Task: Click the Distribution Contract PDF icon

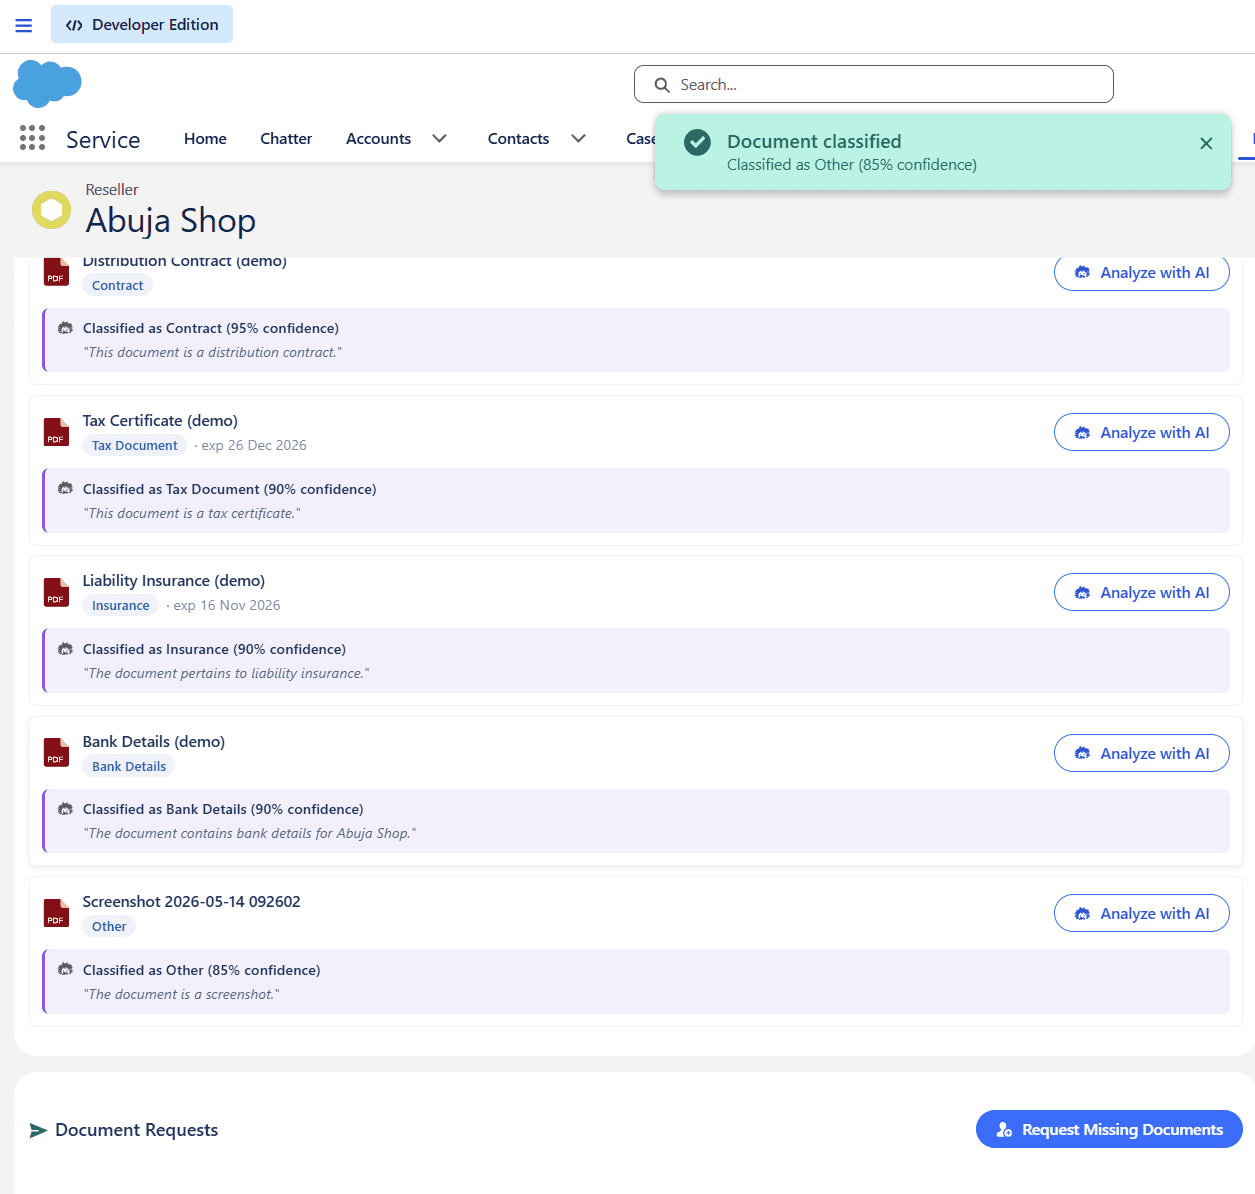Action: click(x=56, y=272)
